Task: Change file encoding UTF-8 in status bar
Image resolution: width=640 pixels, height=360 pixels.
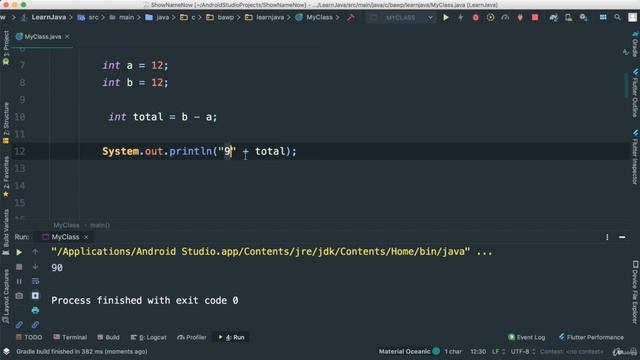Action: (x=522, y=351)
